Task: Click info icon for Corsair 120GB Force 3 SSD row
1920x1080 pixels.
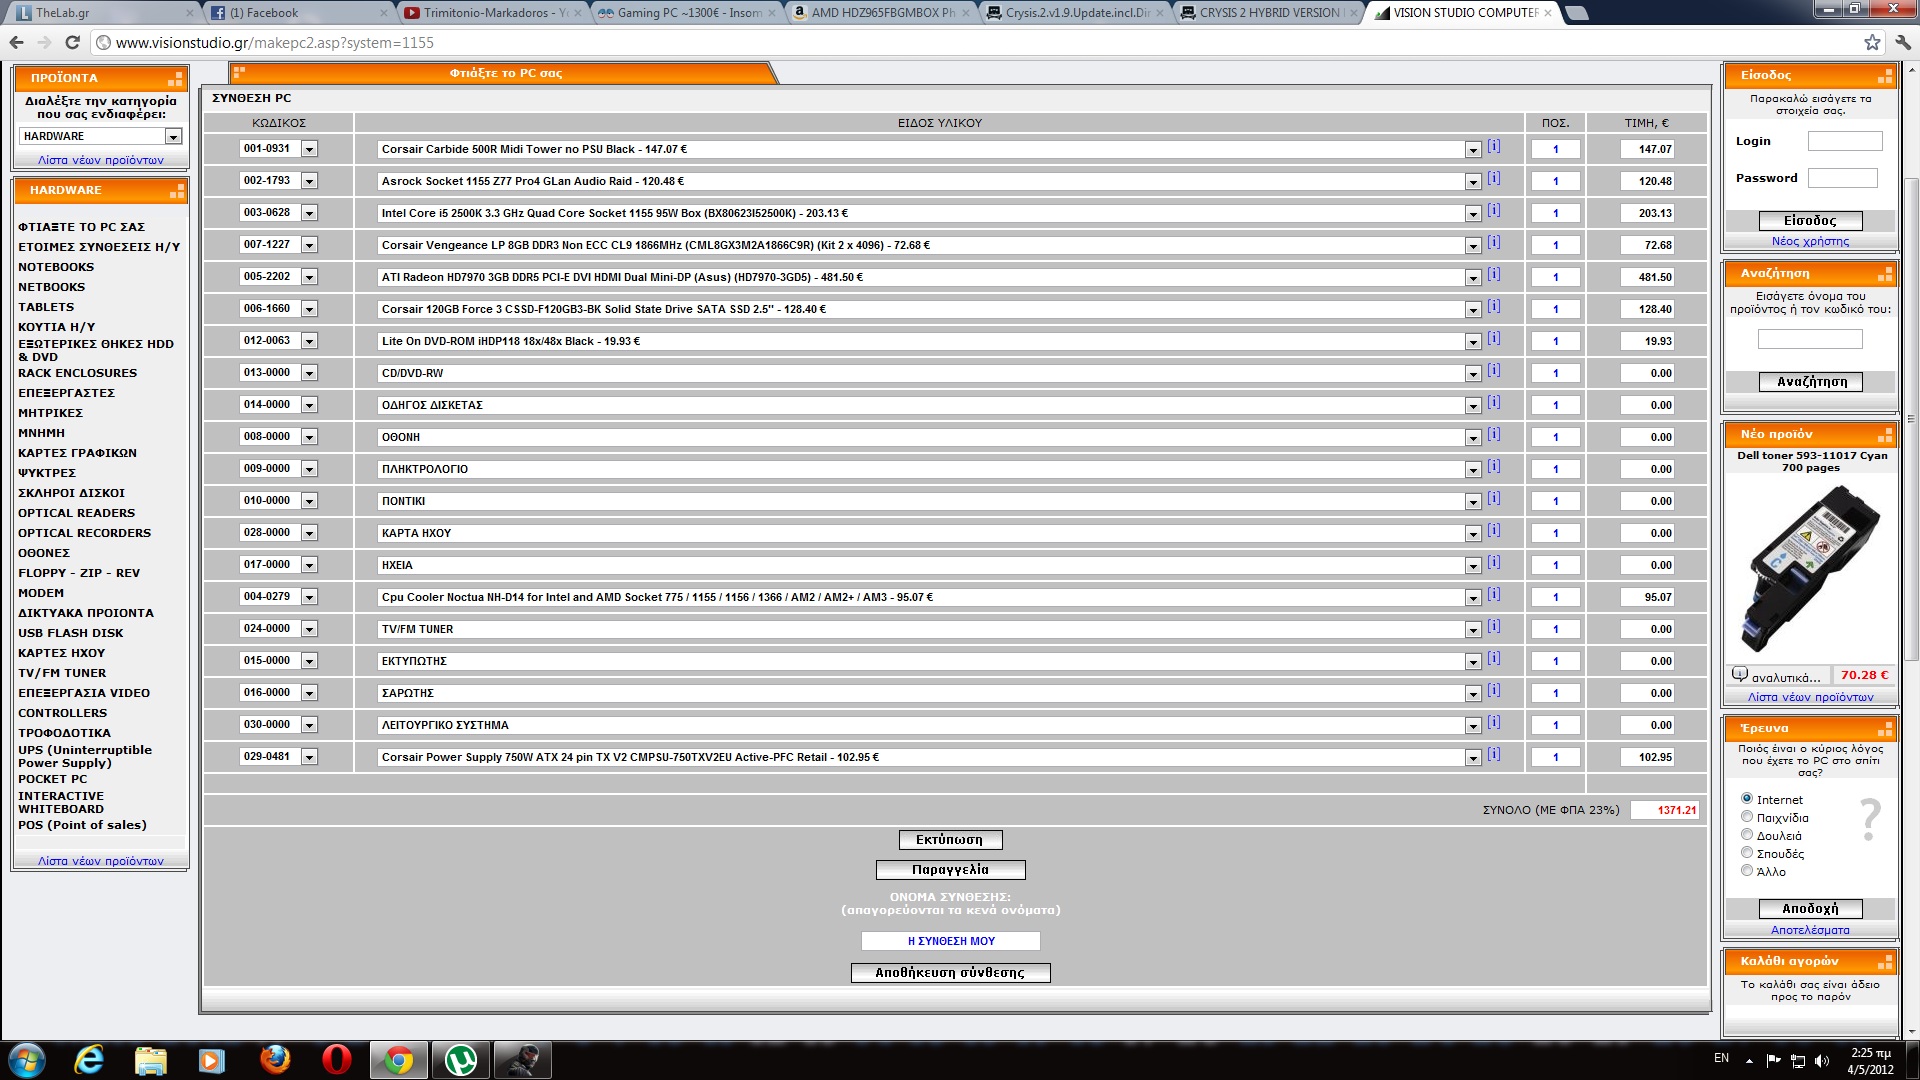Action: 1493,306
